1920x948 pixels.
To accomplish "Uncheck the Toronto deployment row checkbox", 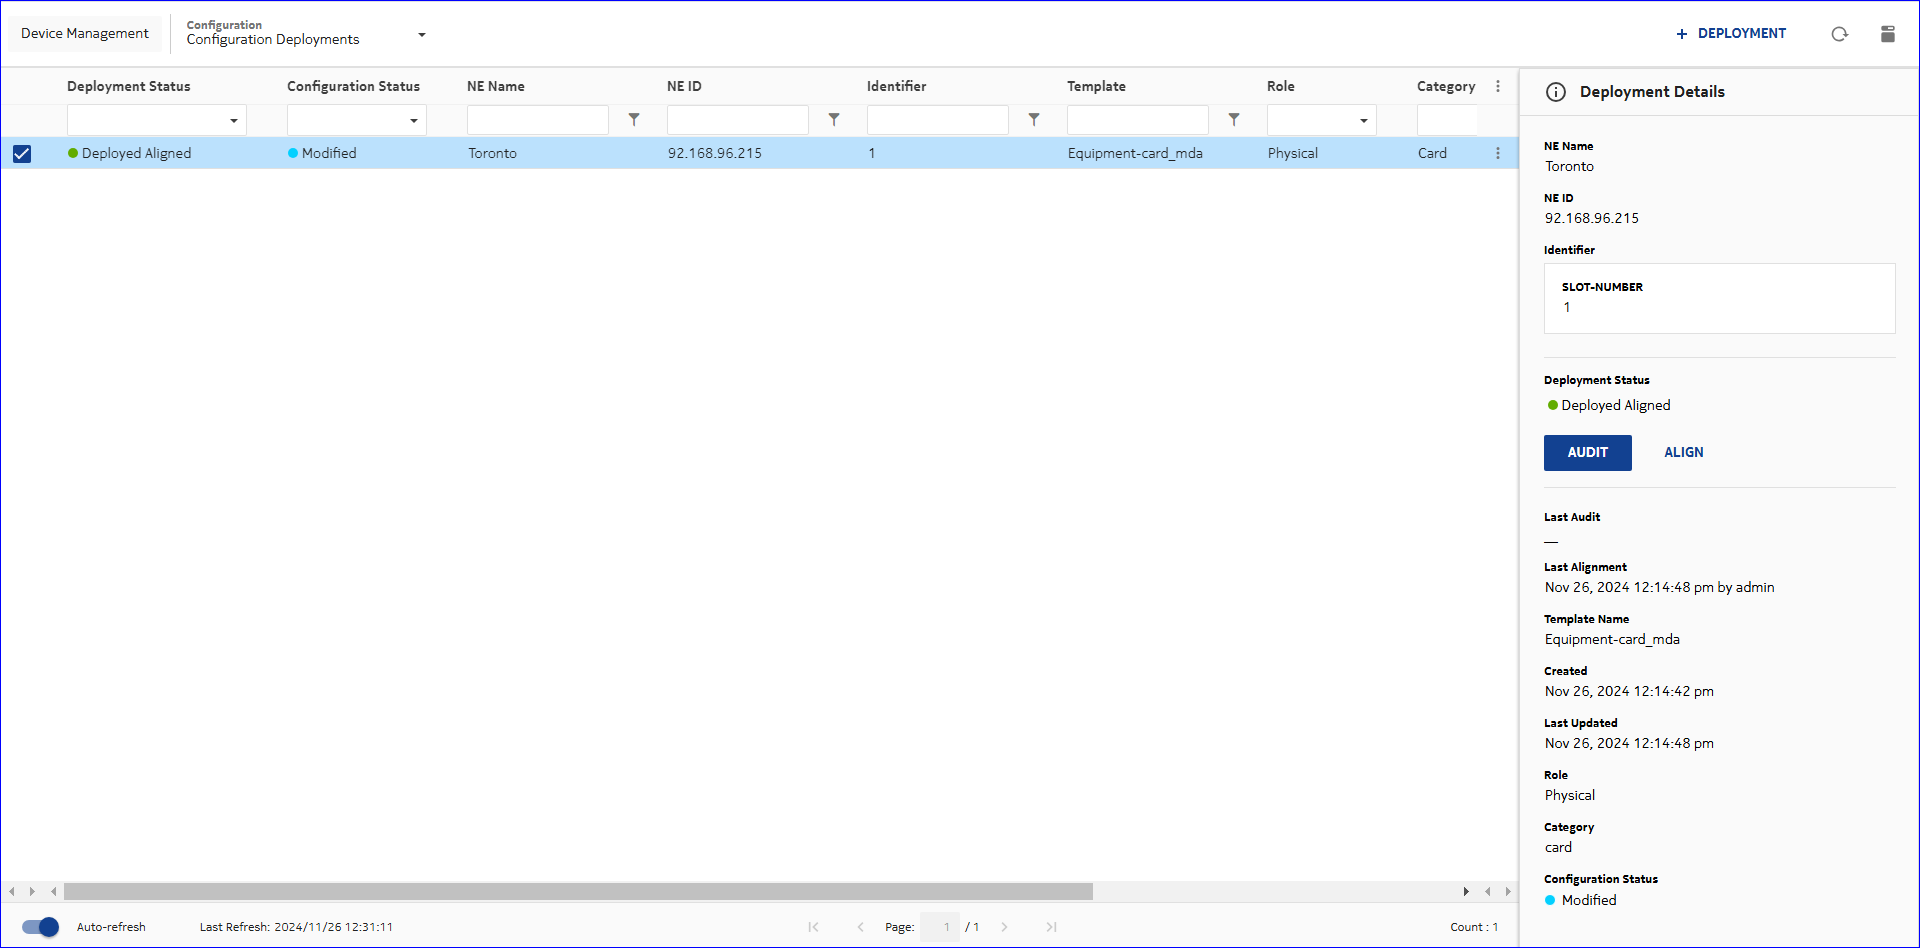I will click(22, 154).
